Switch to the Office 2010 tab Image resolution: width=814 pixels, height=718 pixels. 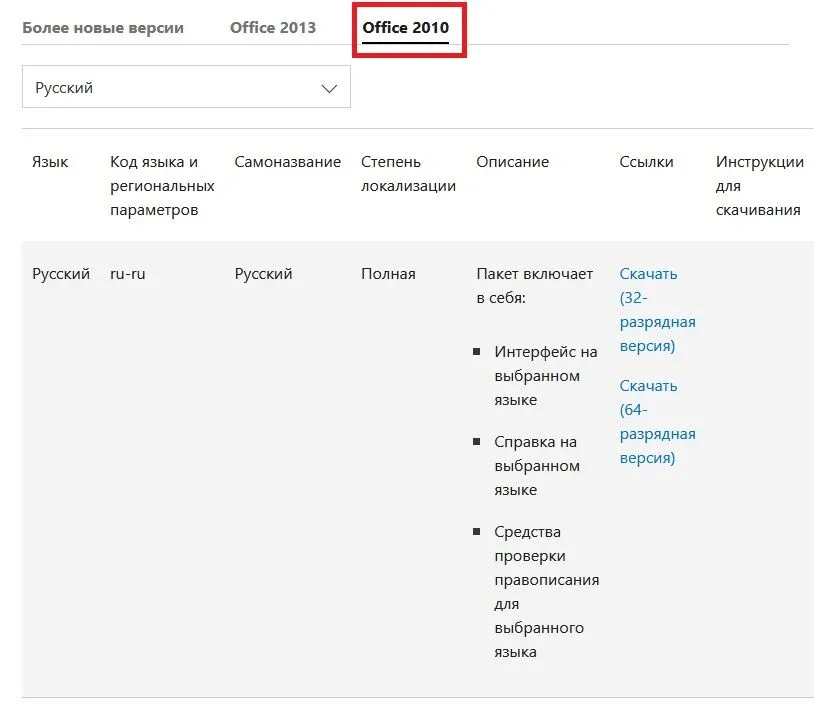[405, 28]
